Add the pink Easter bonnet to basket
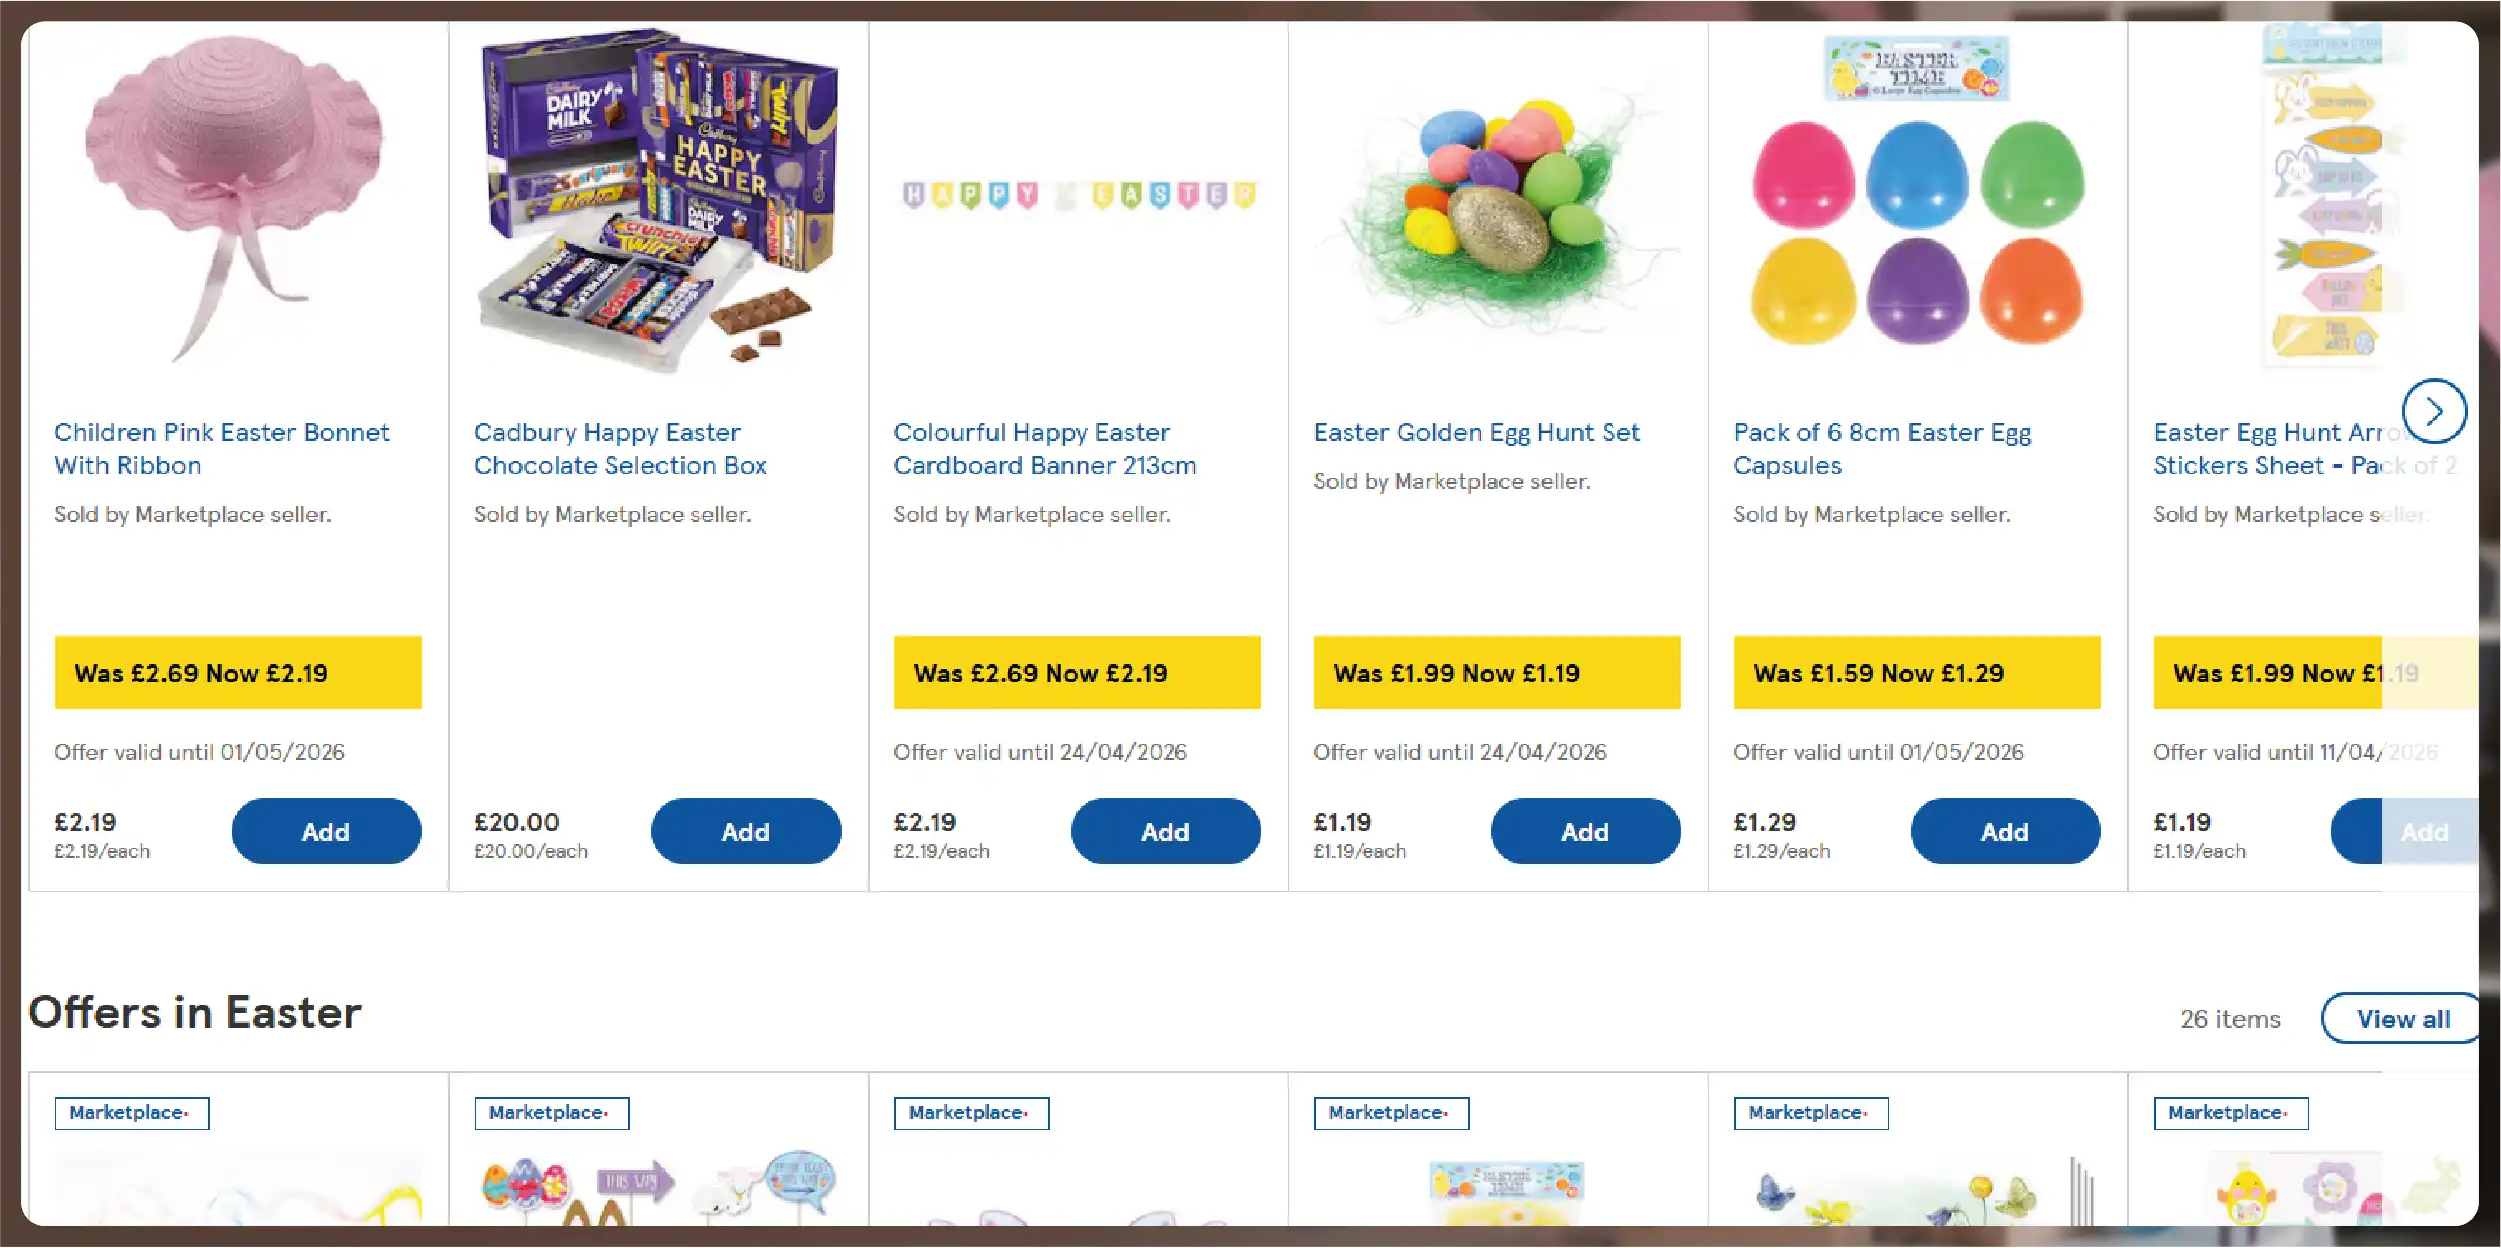Screen dimensions: 2501x1248 [326, 831]
